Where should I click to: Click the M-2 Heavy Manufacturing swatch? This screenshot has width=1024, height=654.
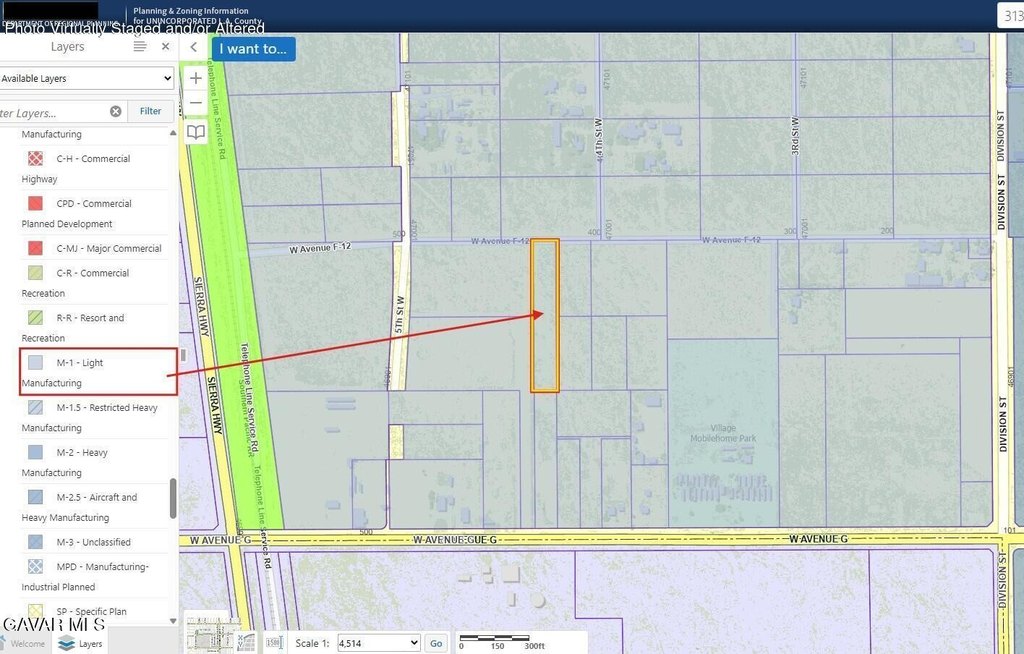coord(35,452)
